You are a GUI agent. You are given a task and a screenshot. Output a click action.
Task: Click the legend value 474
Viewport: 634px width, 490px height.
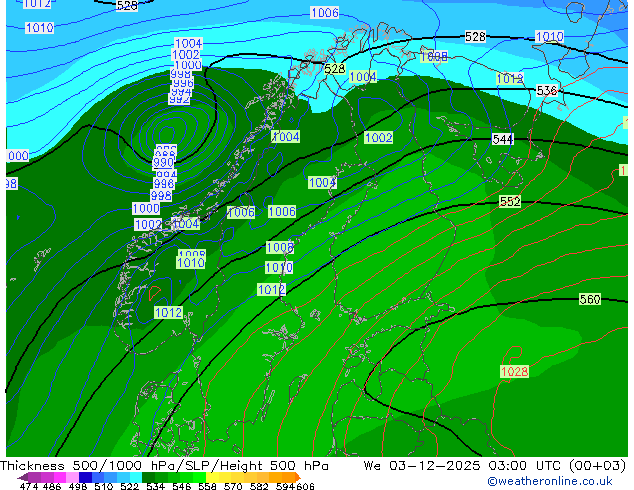(29, 486)
